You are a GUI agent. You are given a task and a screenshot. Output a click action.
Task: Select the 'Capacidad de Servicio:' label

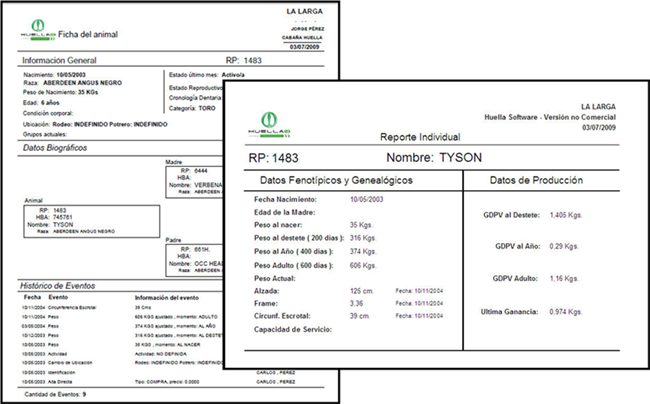[293, 329]
